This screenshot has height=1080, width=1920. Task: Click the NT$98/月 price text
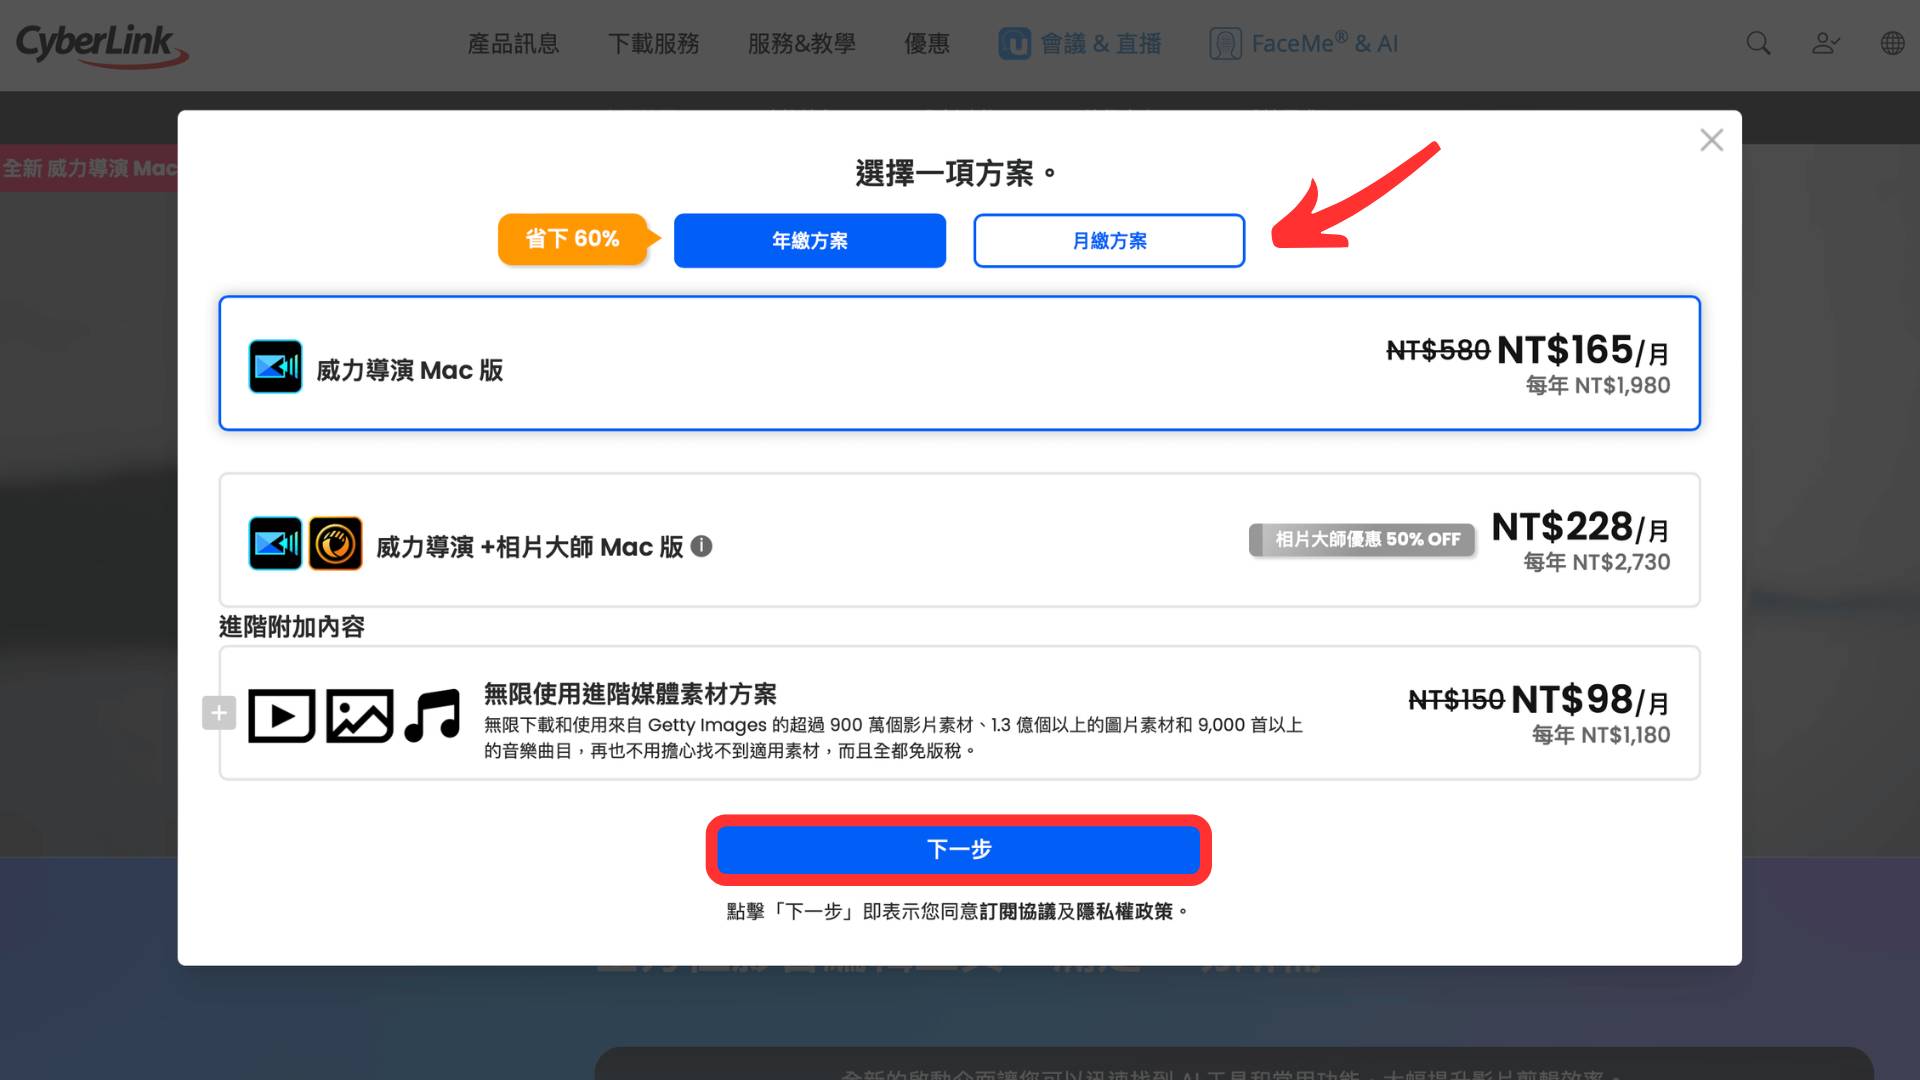point(1590,700)
